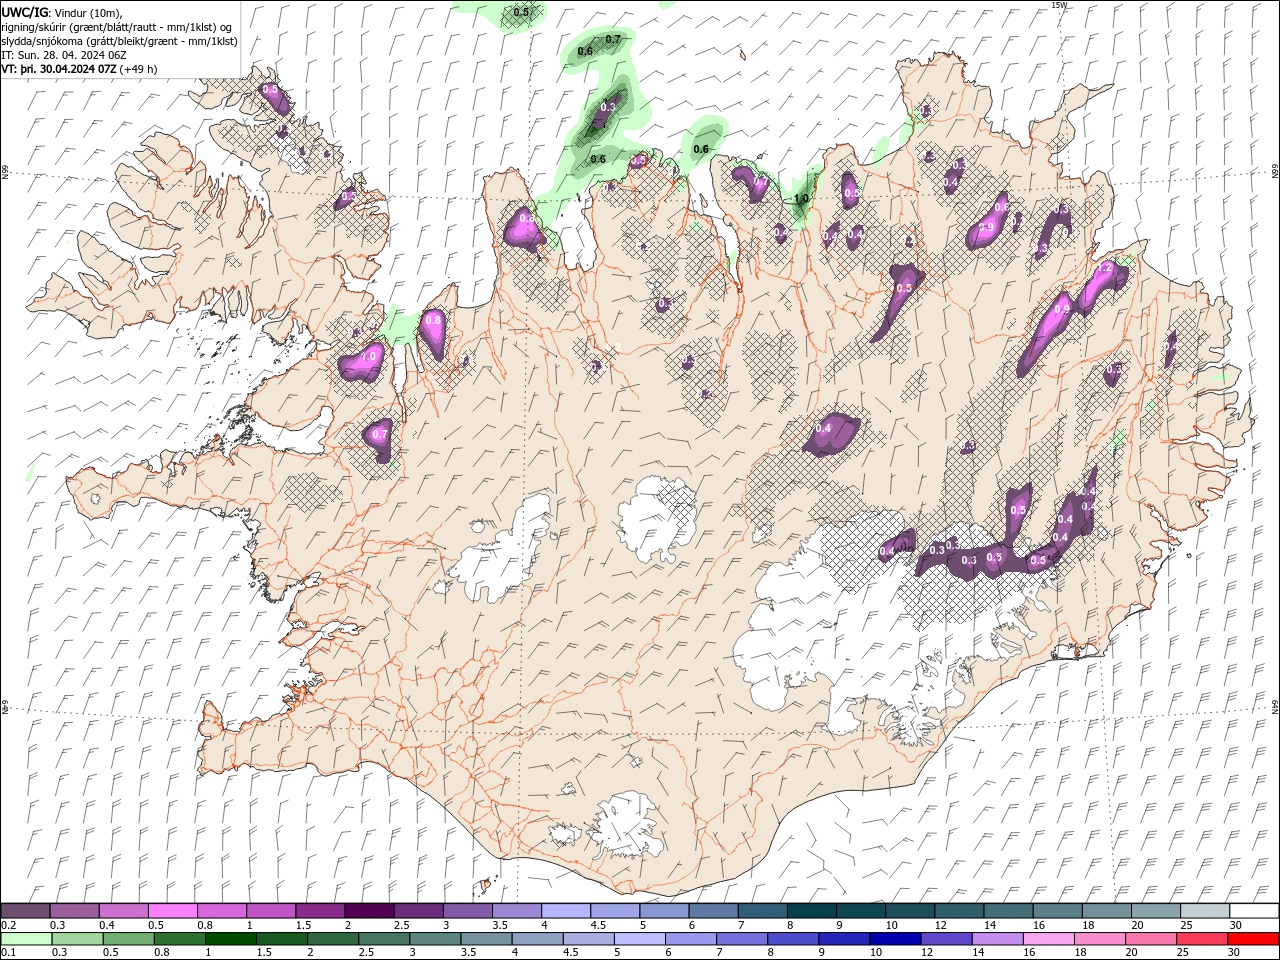Select the pale lavender snow scale swatch

point(564,911)
